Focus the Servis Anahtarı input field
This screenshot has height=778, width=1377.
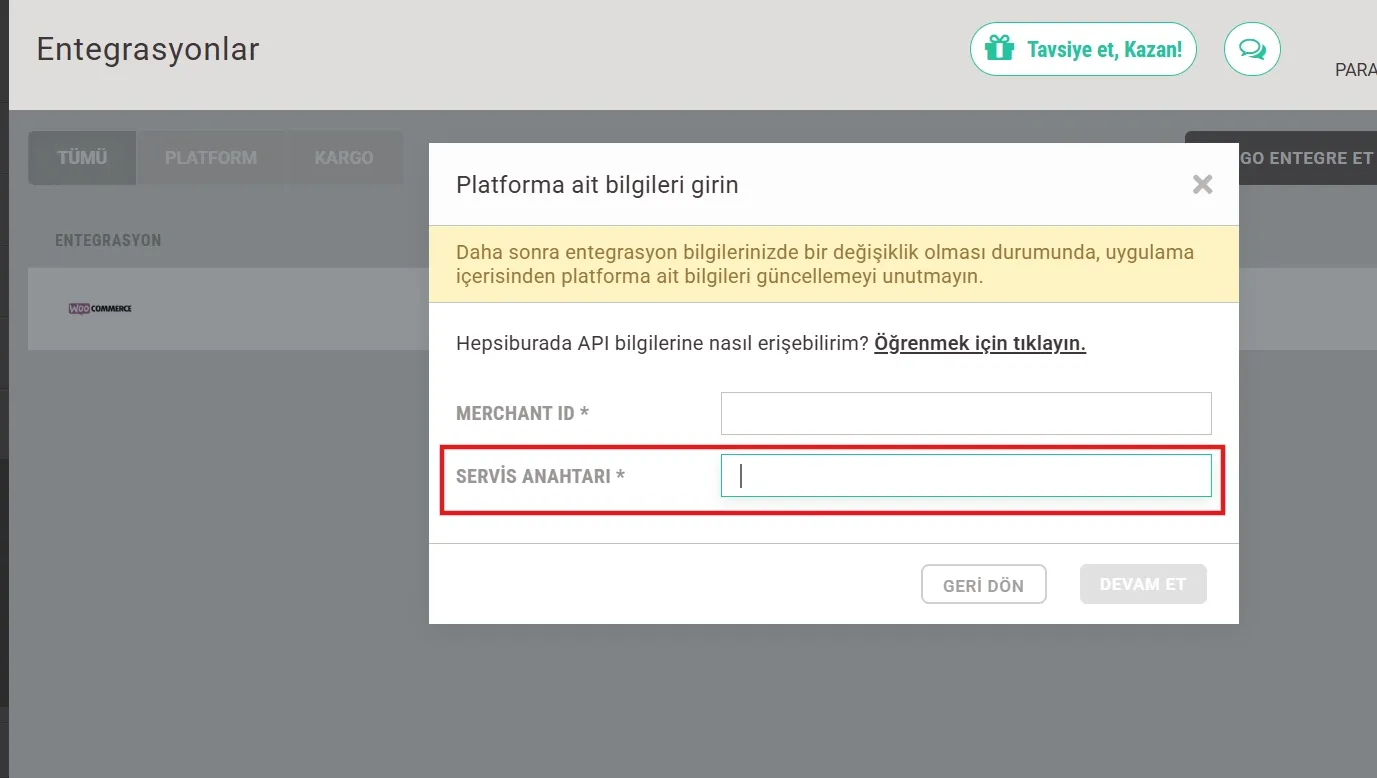[966, 476]
